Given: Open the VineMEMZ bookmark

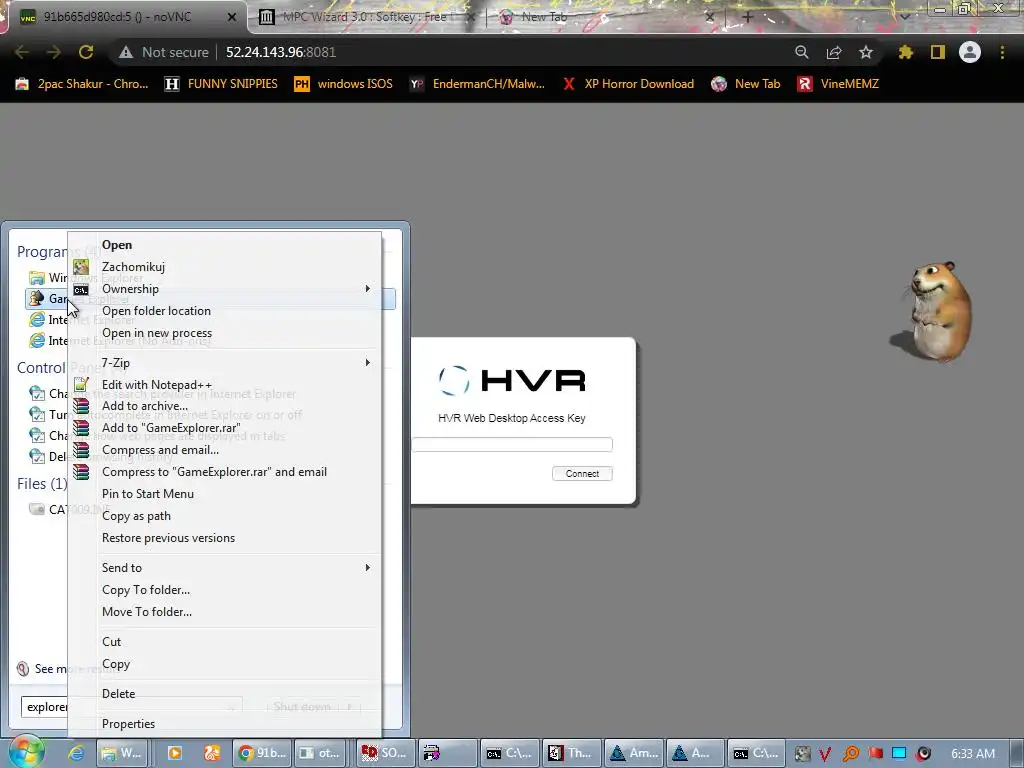Looking at the screenshot, I should click(x=838, y=84).
